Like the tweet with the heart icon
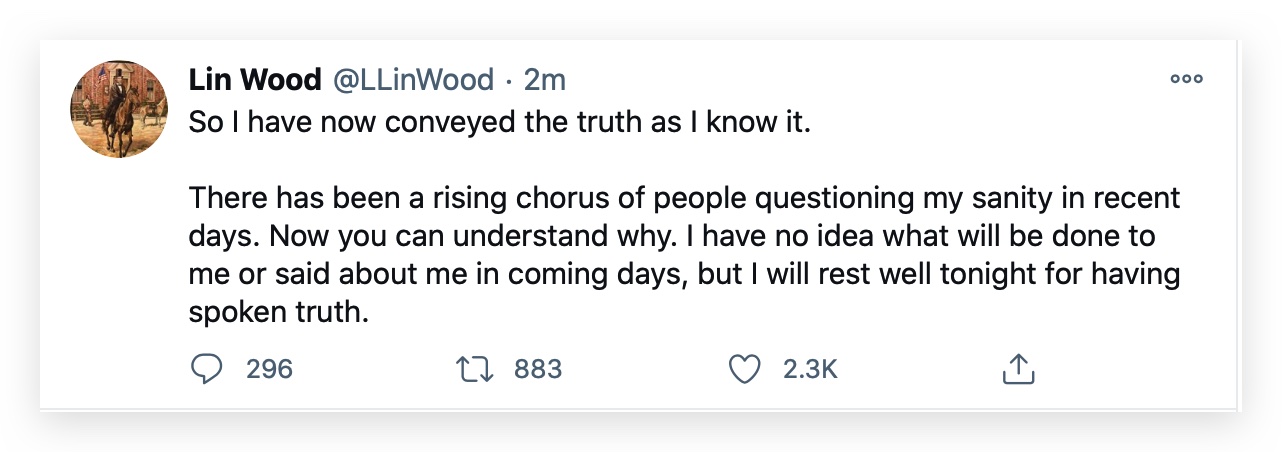The height and width of the screenshot is (452, 1282). [744, 370]
